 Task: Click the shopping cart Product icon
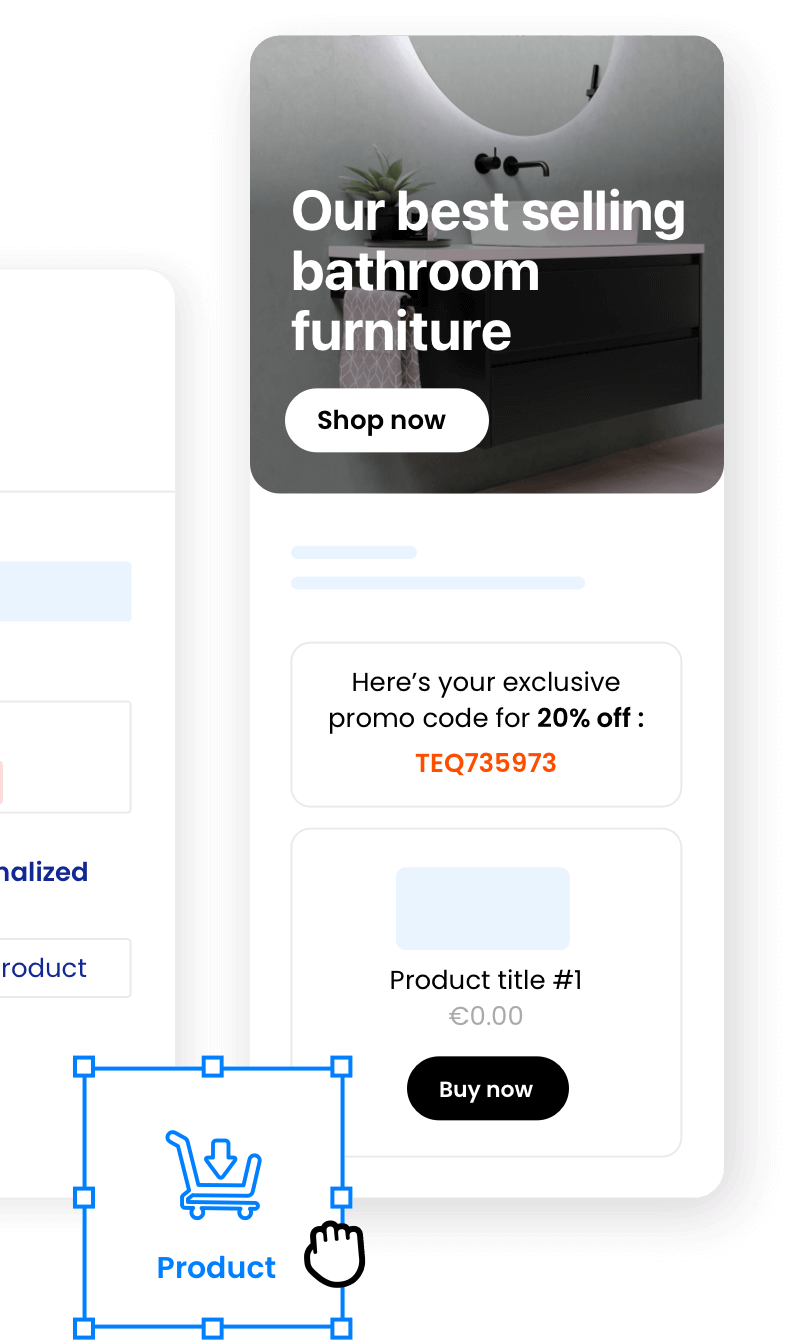click(x=213, y=1173)
